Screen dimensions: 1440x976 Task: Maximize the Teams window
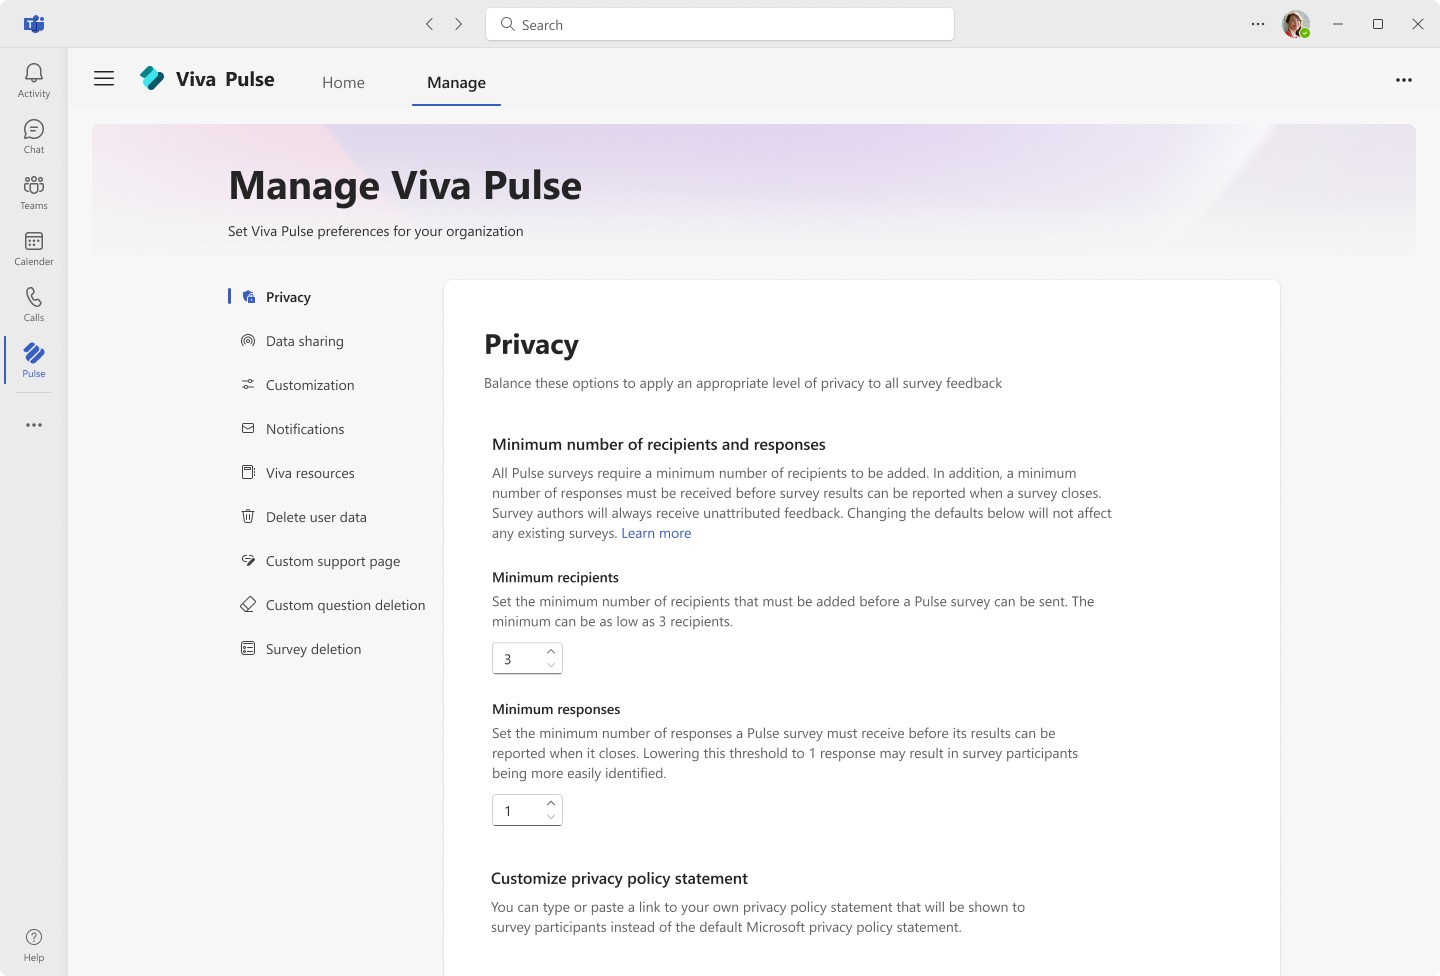1378,24
